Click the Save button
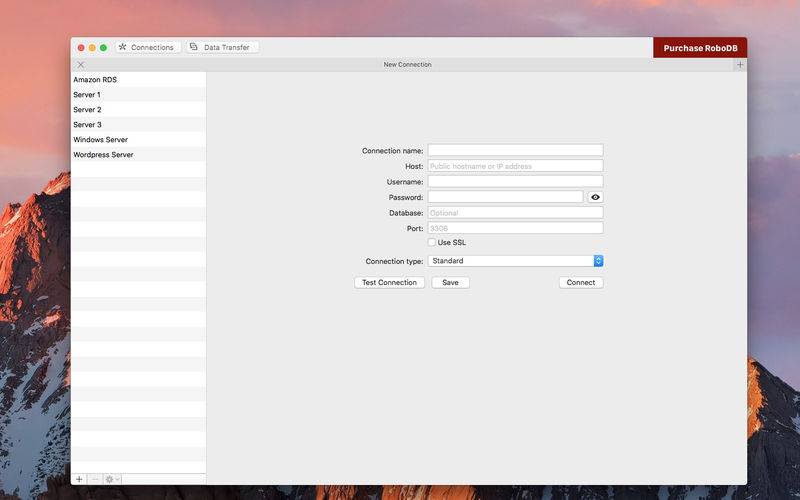Image resolution: width=800 pixels, height=500 pixels. click(450, 282)
